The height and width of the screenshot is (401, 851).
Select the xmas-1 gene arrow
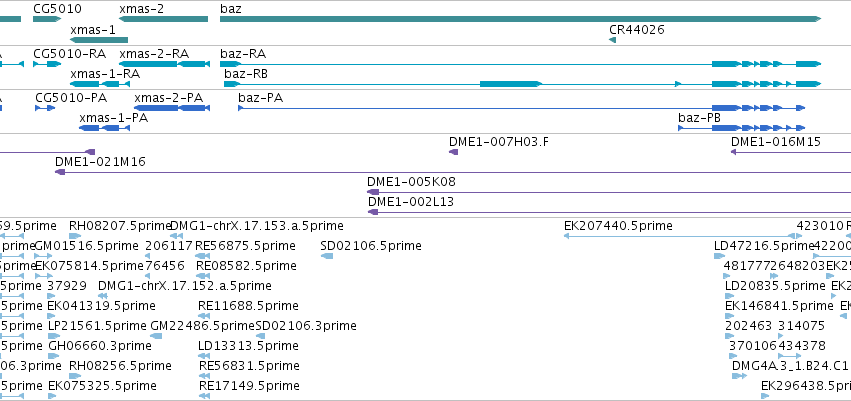(x=99, y=40)
